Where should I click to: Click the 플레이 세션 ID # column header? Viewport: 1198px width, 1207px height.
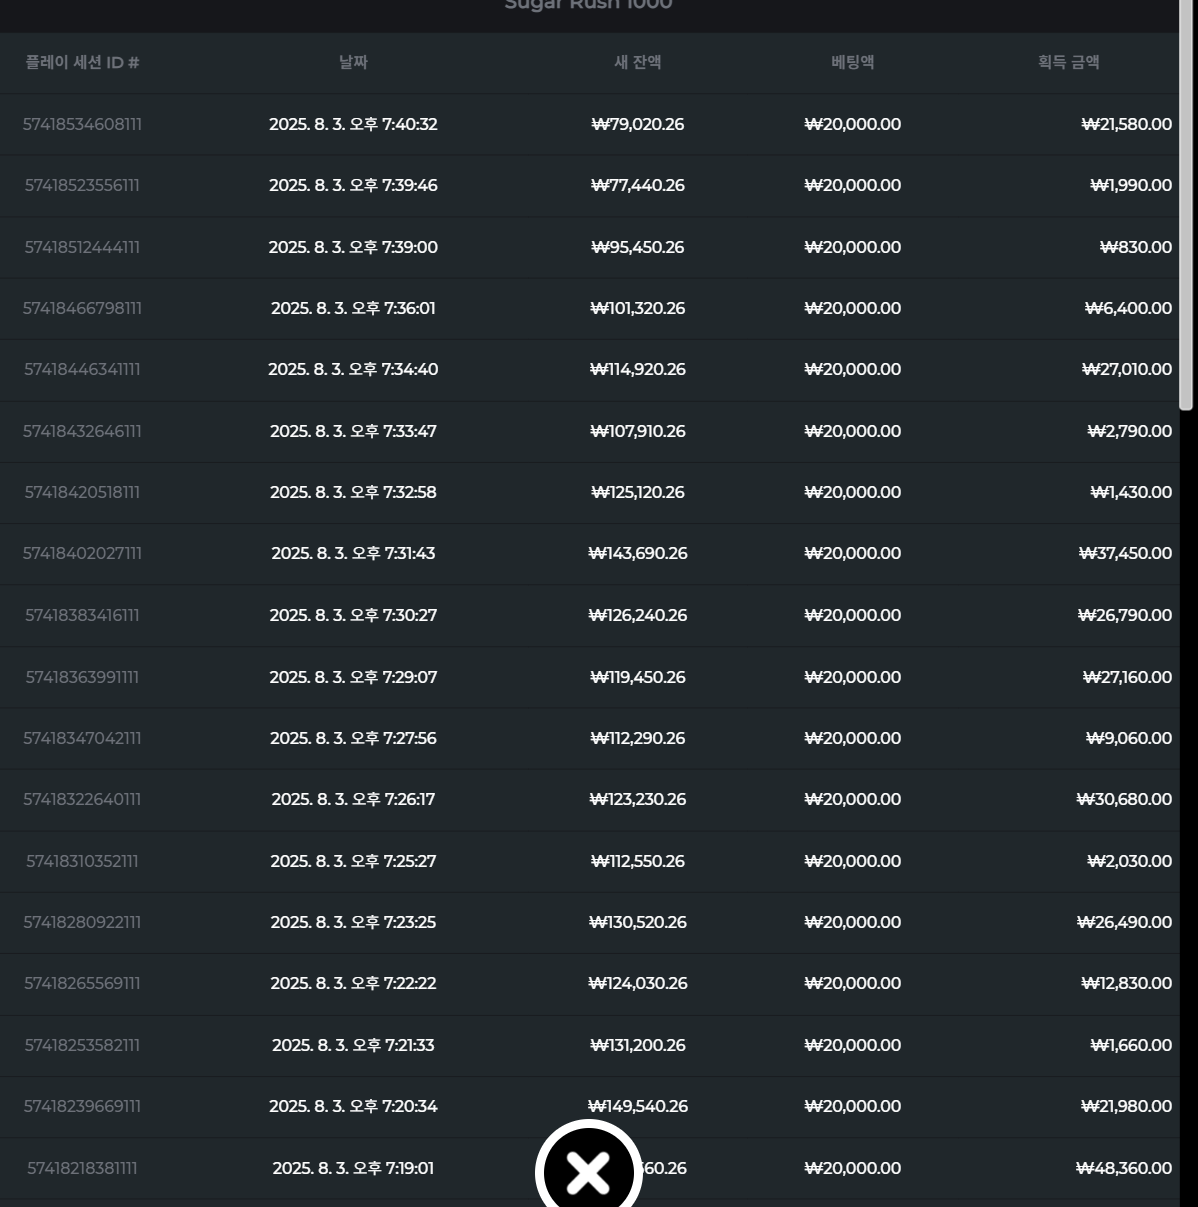pyautogui.click(x=82, y=62)
